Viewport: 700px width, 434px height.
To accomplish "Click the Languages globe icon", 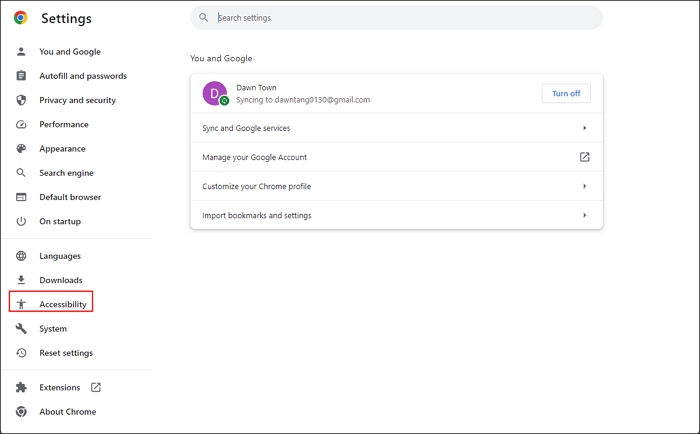I will pos(21,256).
